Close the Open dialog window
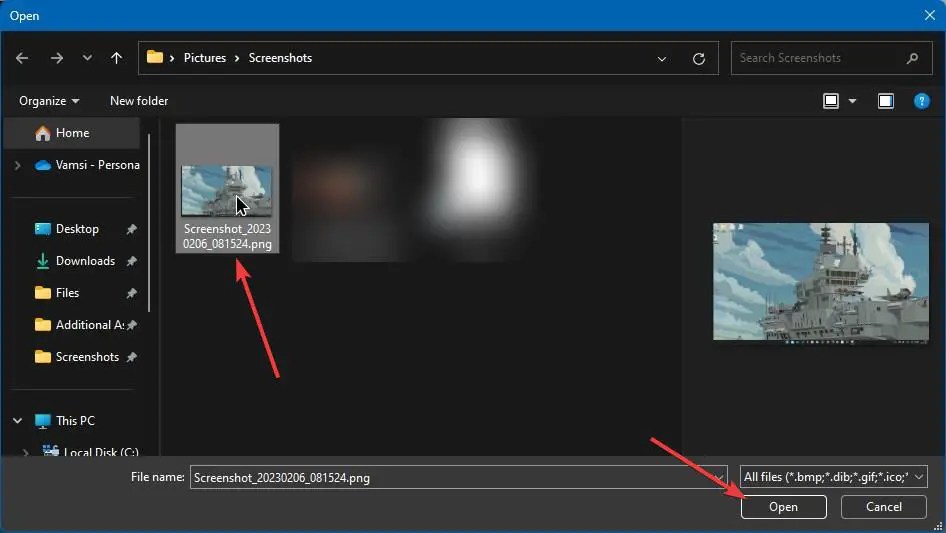The image size is (946, 533). click(x=930, y=15)
